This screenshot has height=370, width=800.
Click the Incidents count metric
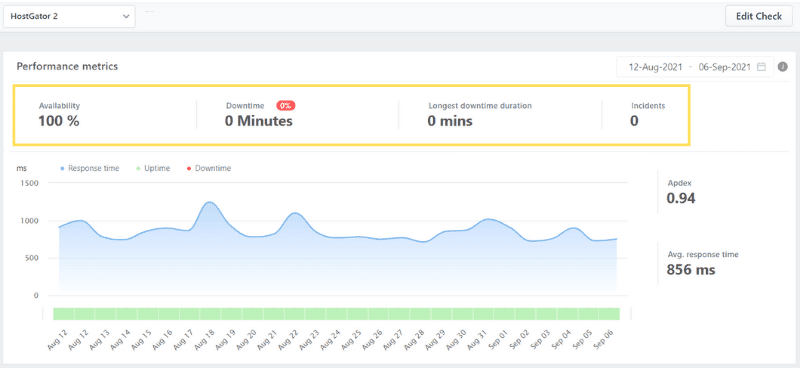coord(648,114)
